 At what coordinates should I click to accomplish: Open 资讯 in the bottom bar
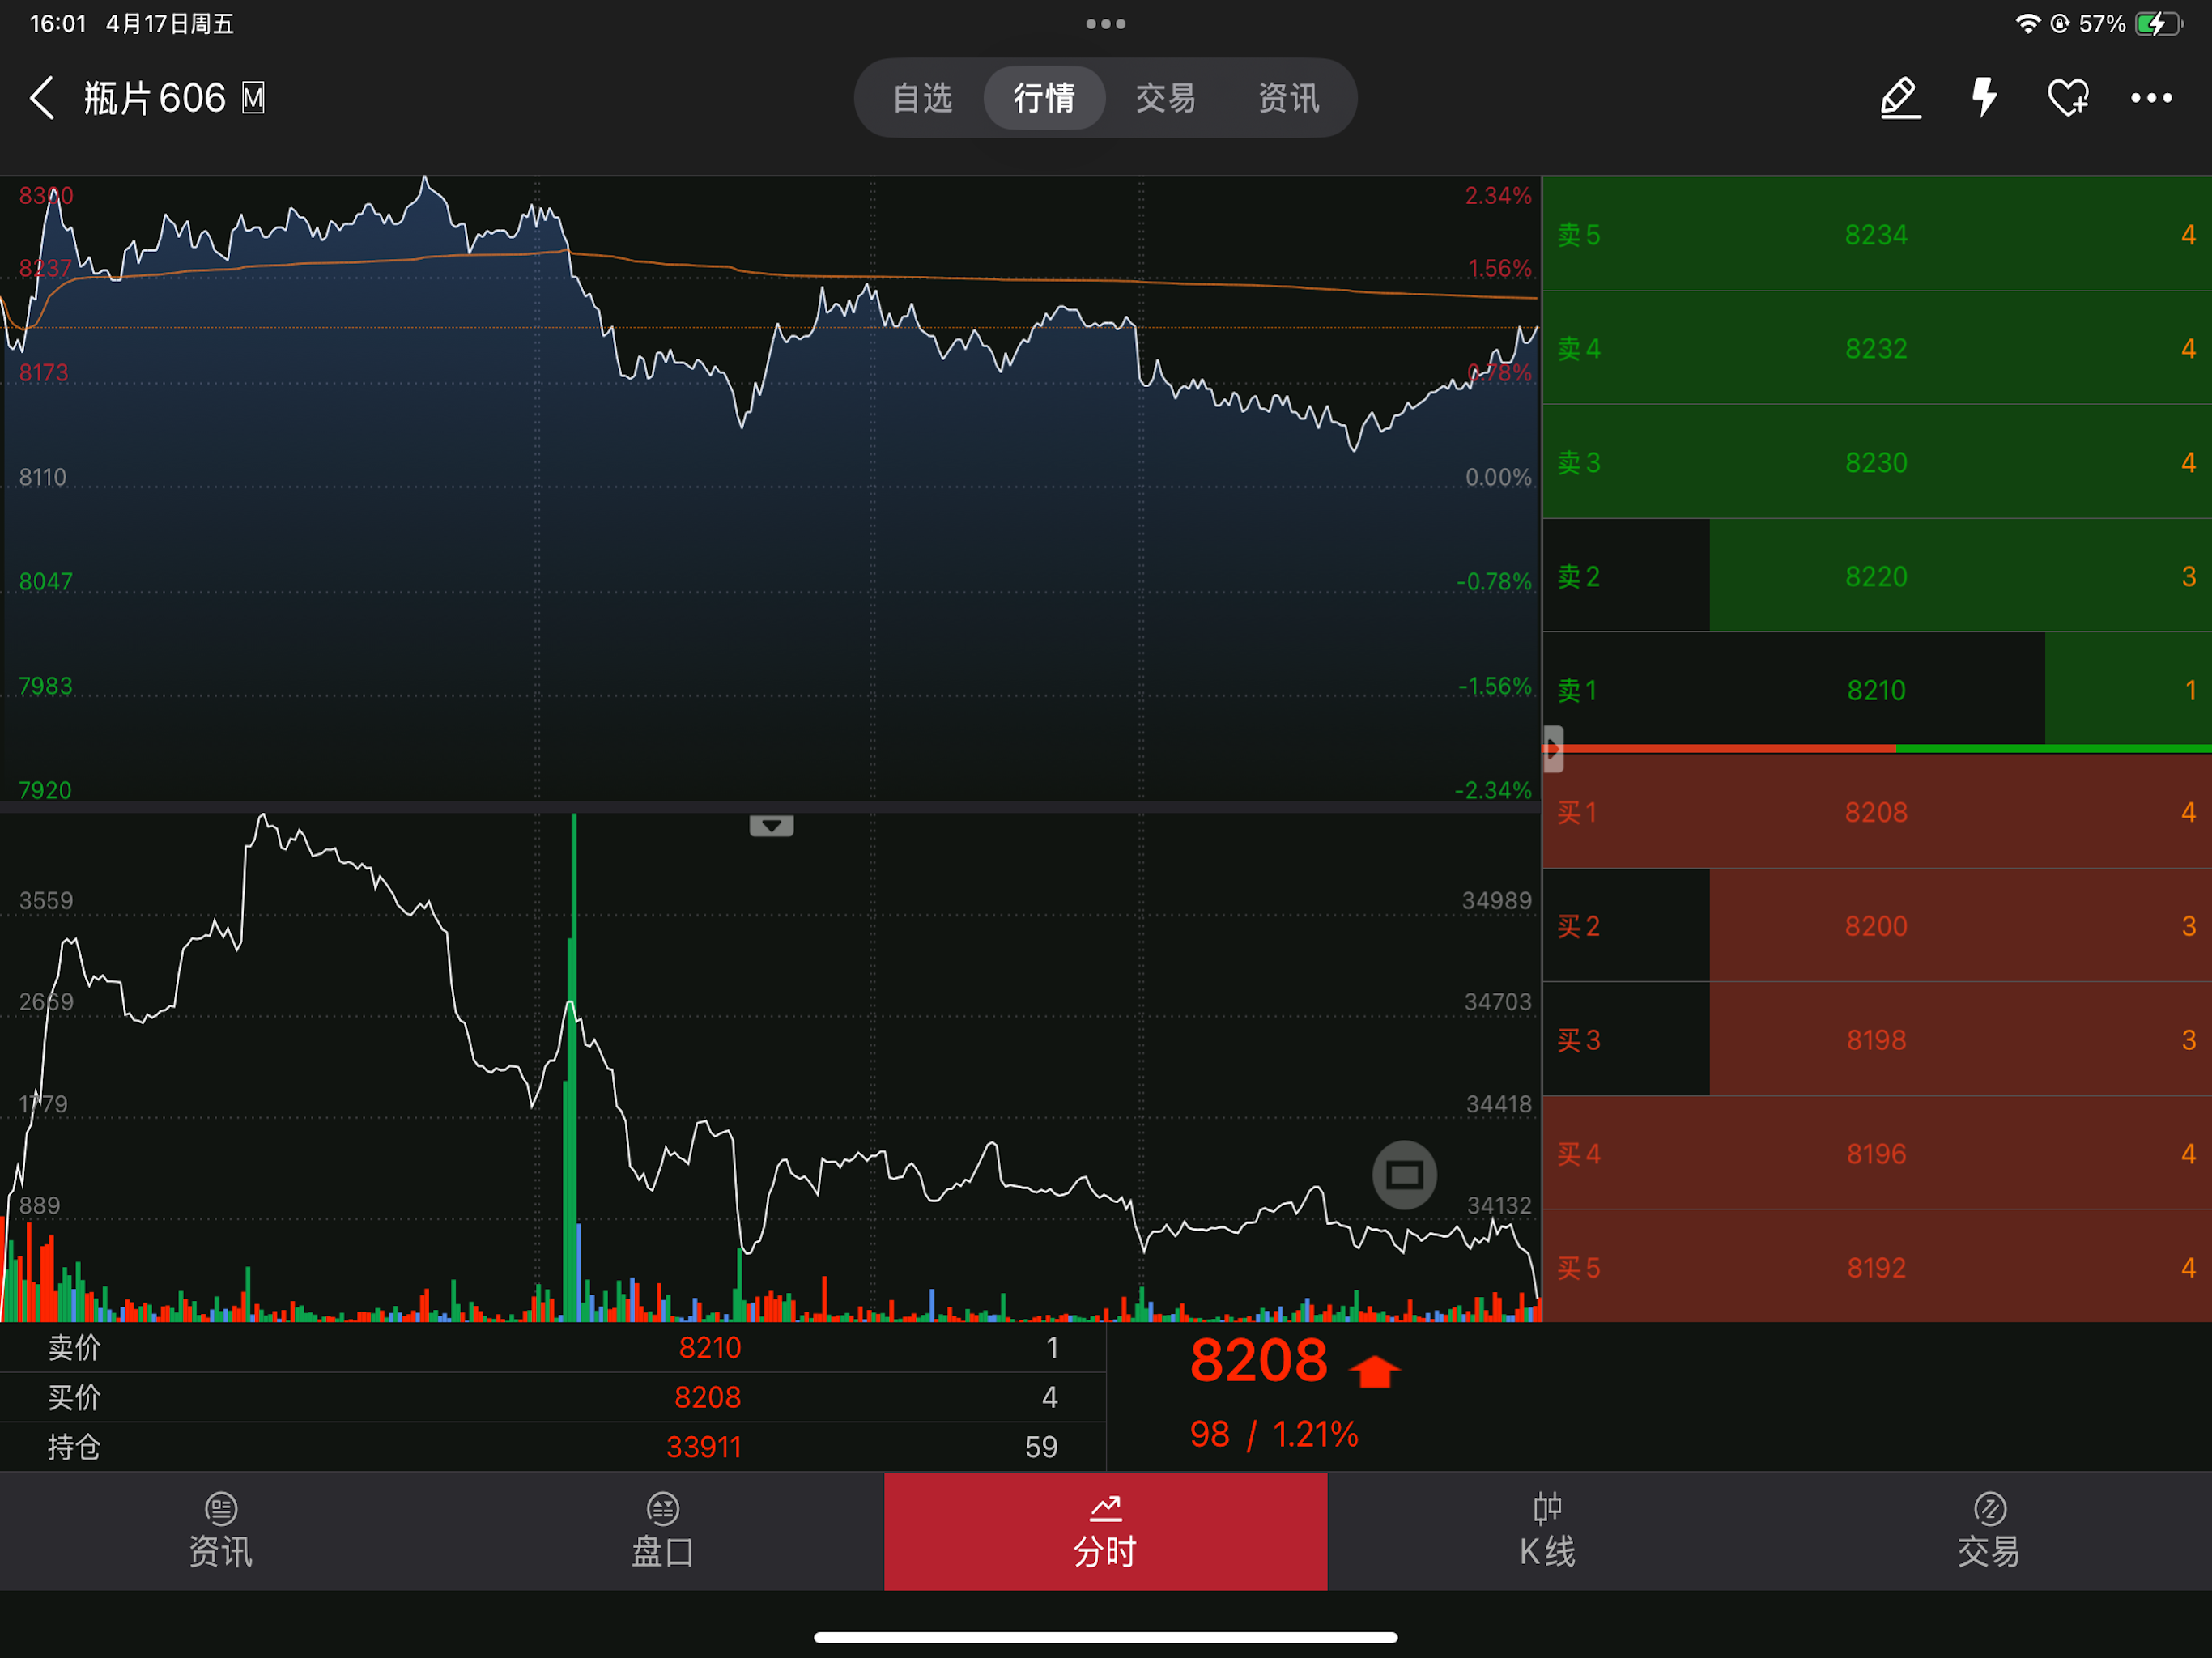[221, 1531]
